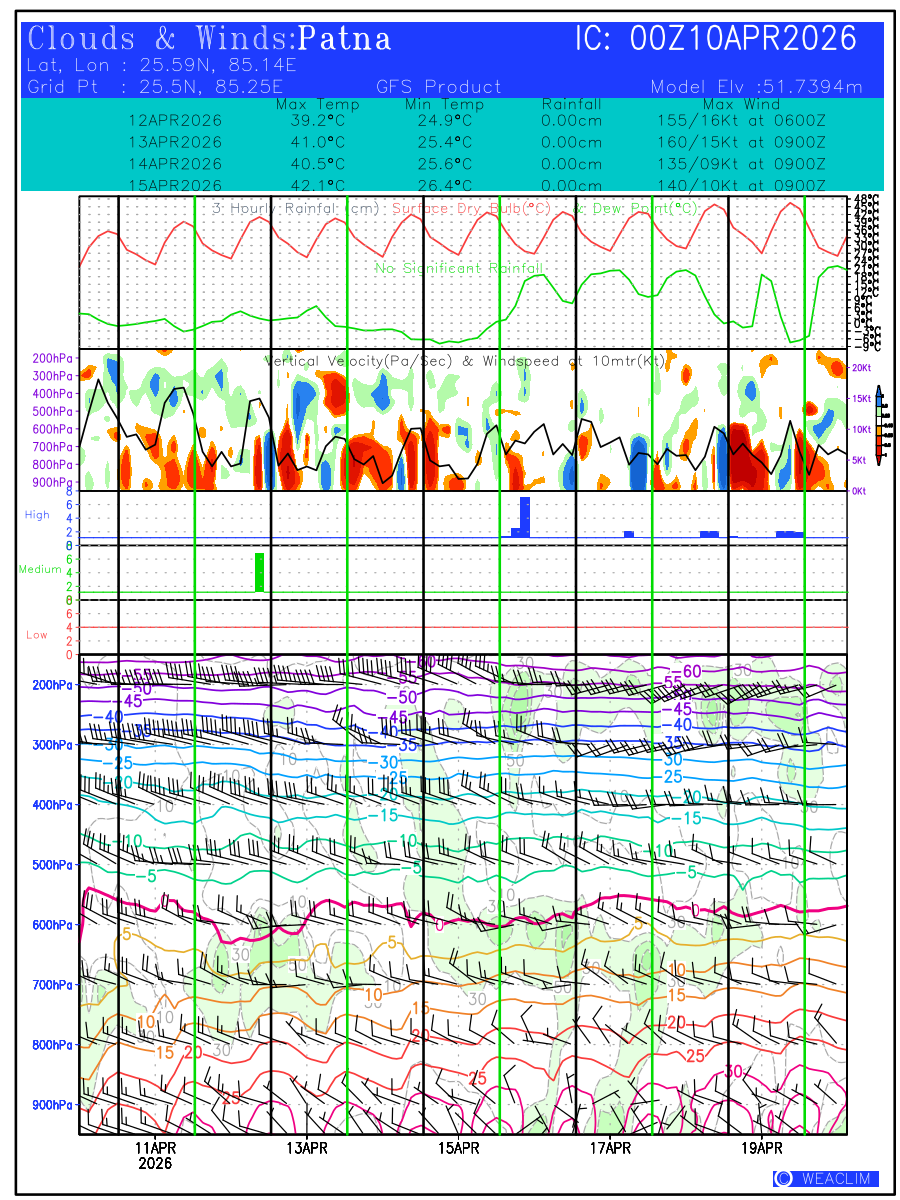Click the No Significant Rainfall text
Viewport: 900px width, 1200px height.
[459, 268]
